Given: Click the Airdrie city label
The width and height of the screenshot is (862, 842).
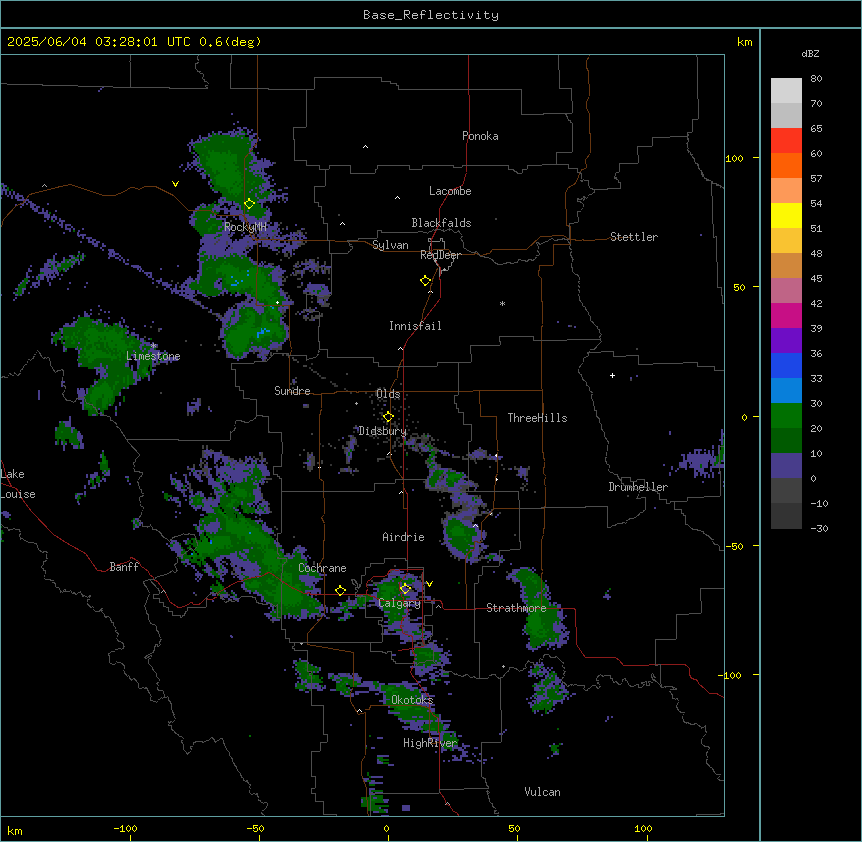Looking at the screenshot, I should [404, 537].
